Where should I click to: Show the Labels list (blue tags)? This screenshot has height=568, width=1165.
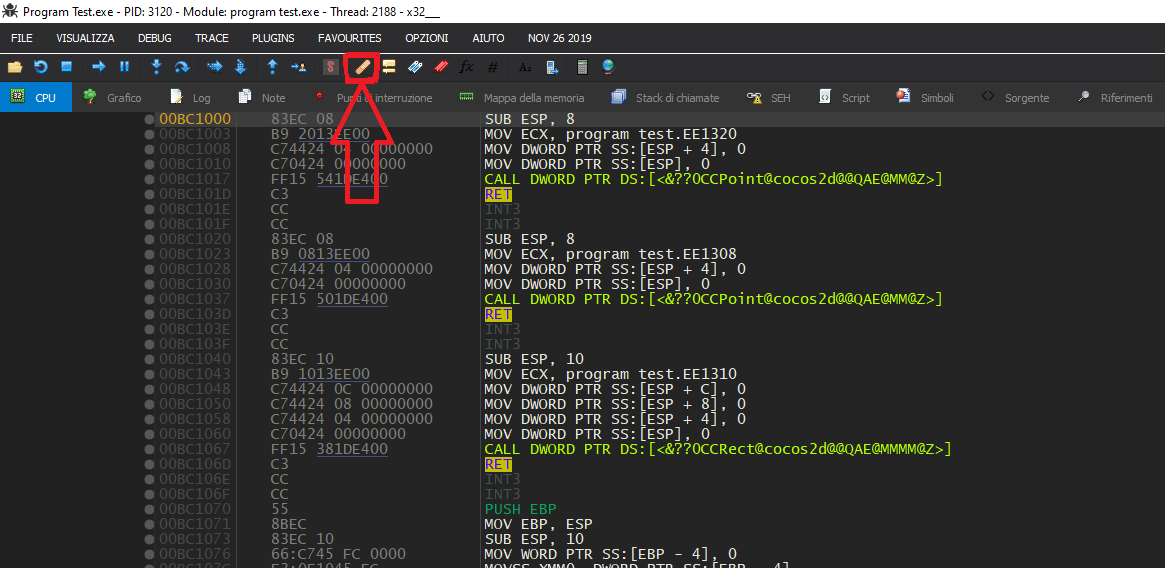click(x=415, y=67)
